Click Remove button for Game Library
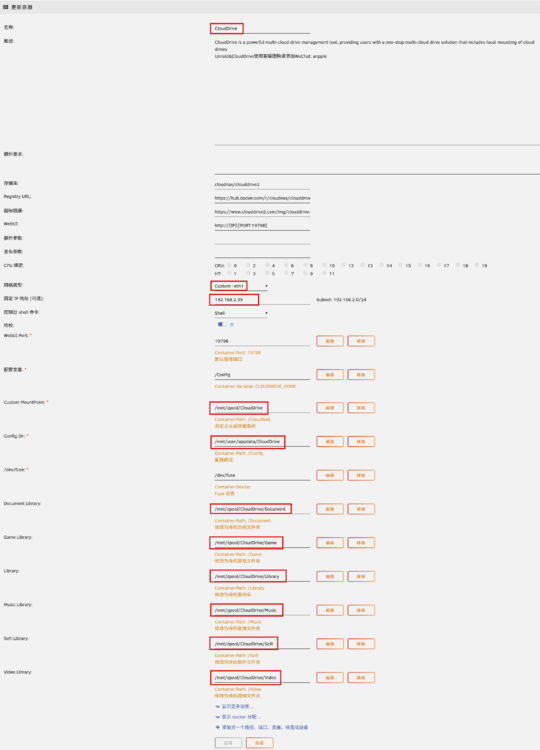This screenshot has width=540, height=750. coord(361,543)
